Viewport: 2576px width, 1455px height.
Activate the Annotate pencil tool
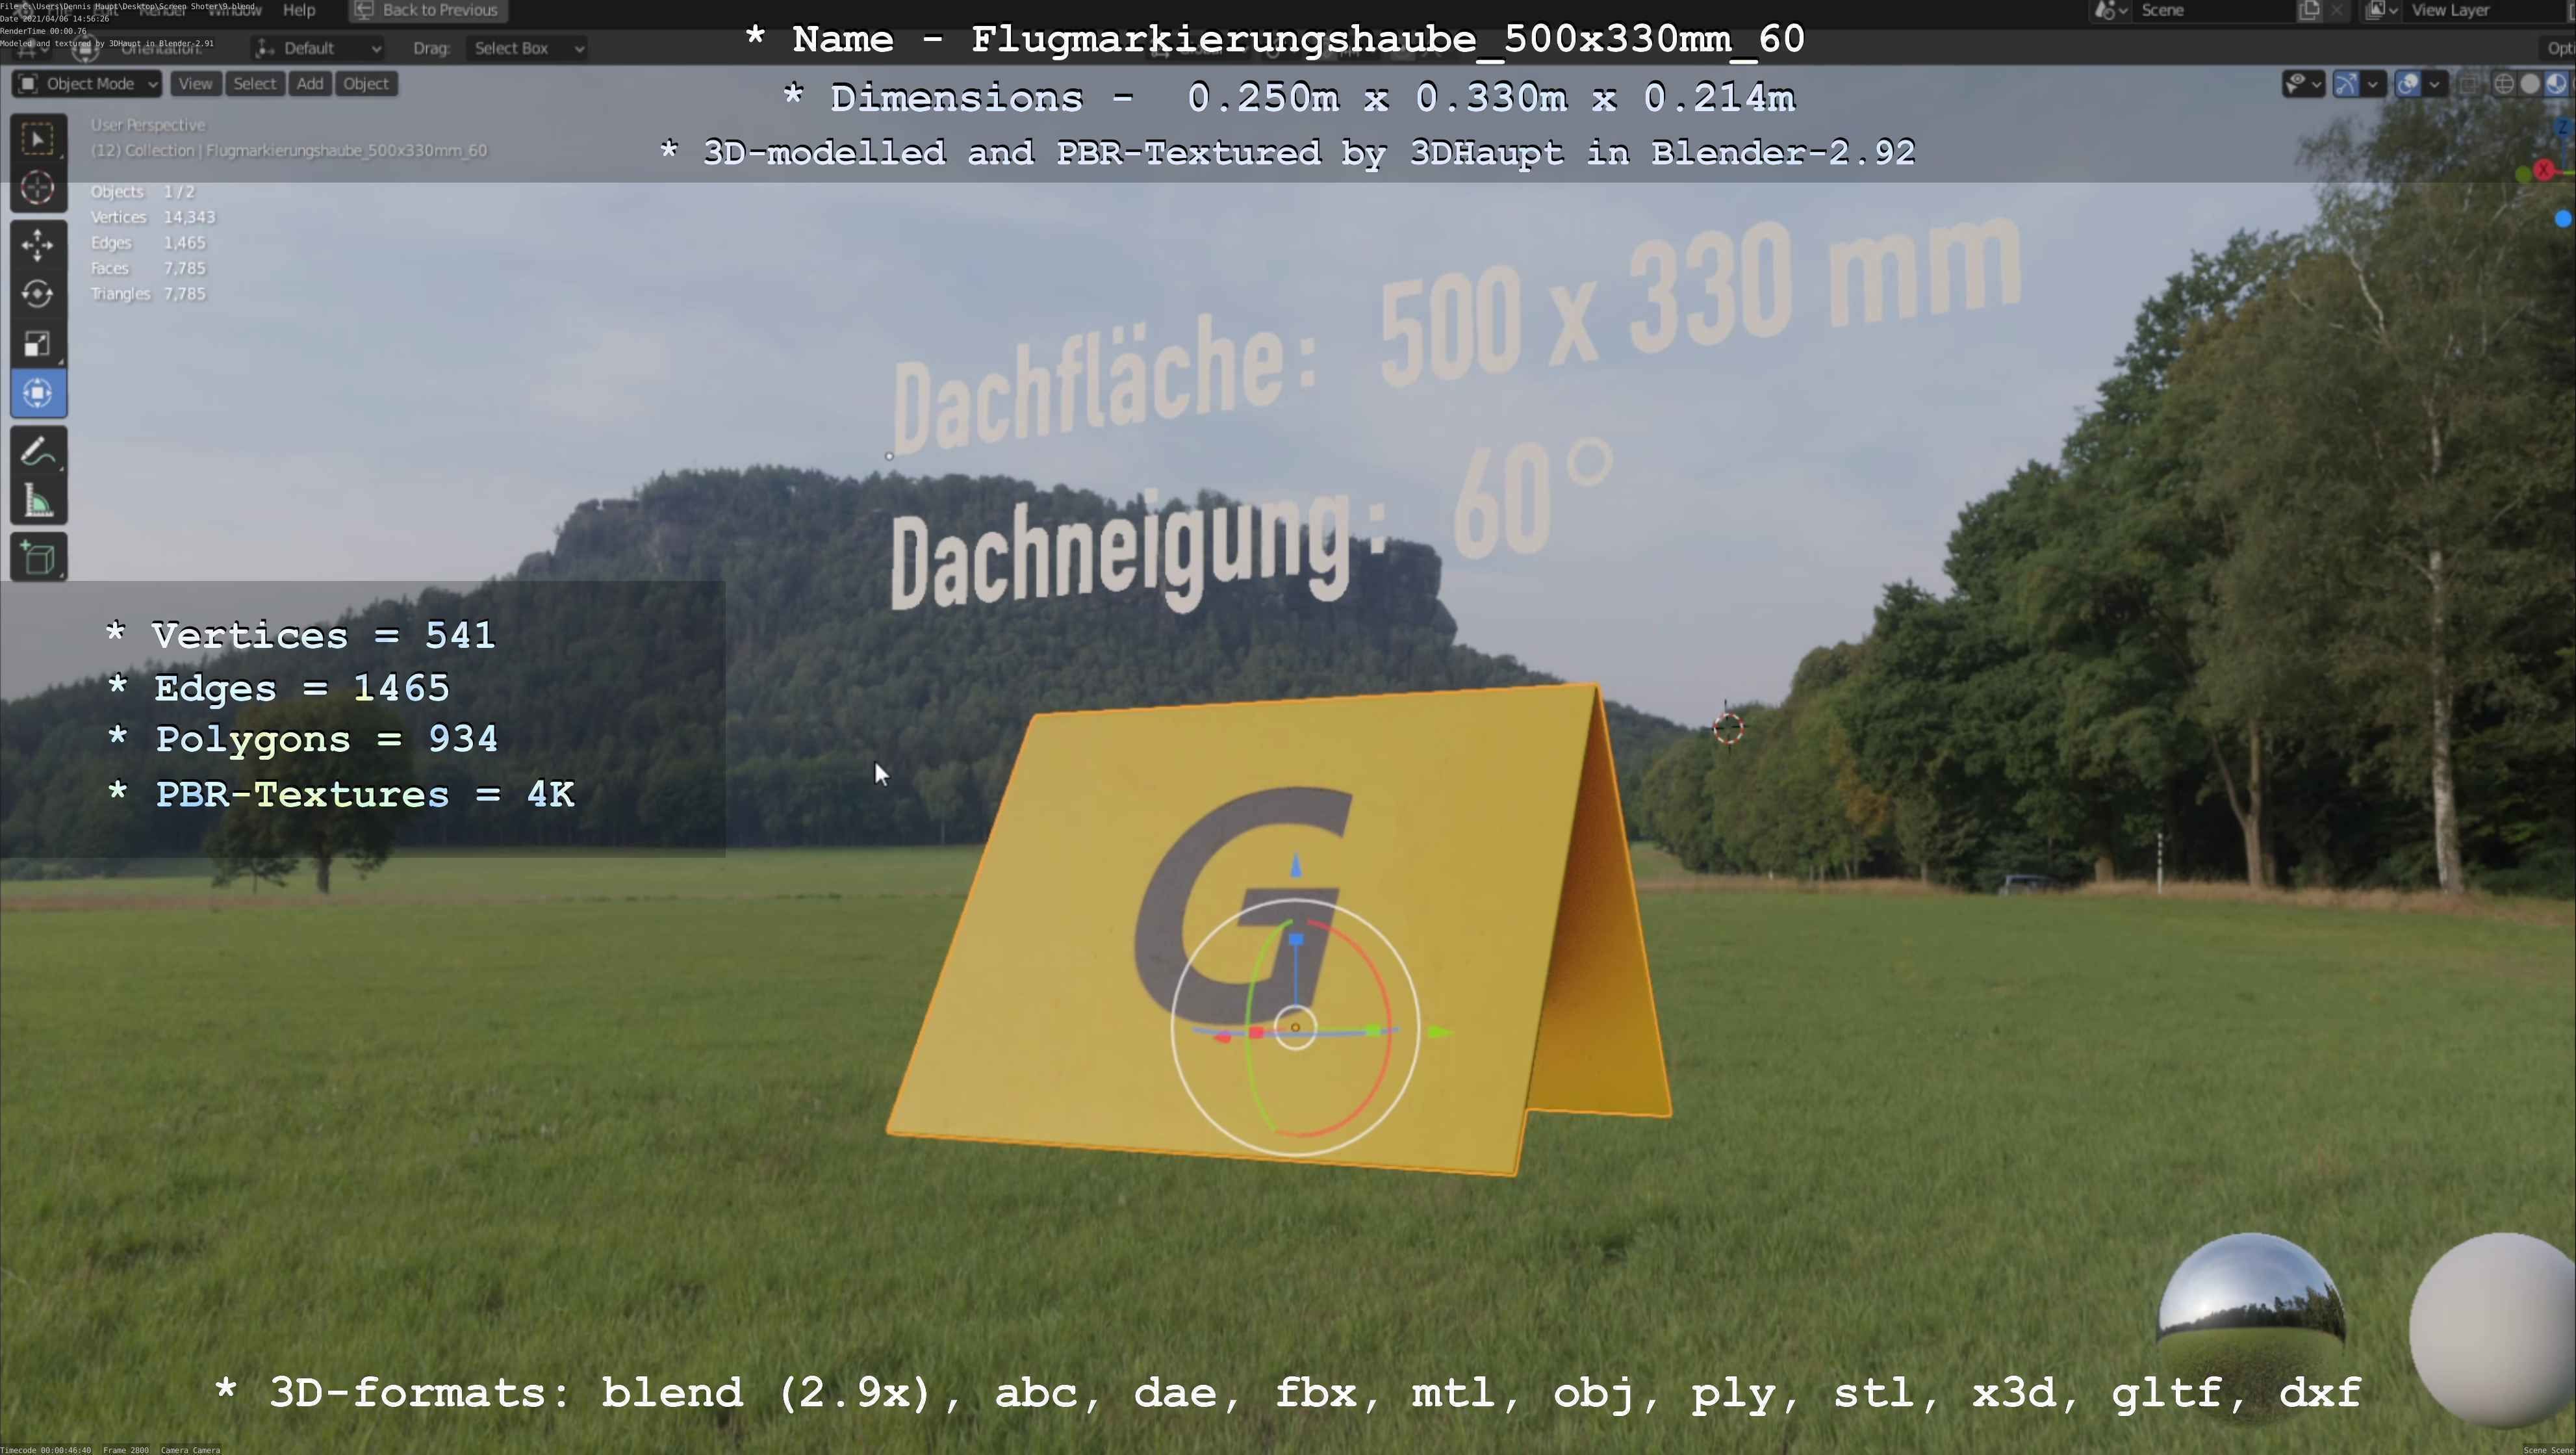pyautogui.click(x=38, y=452)
